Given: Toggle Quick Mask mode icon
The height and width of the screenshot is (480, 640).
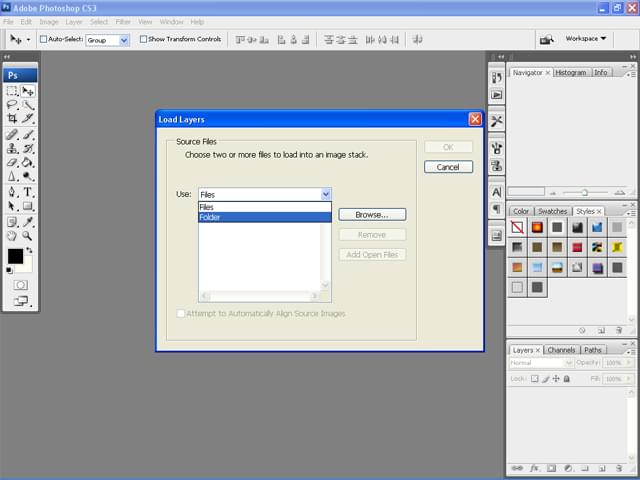Looking at the screenshot, I should click(x=20, y=285).
